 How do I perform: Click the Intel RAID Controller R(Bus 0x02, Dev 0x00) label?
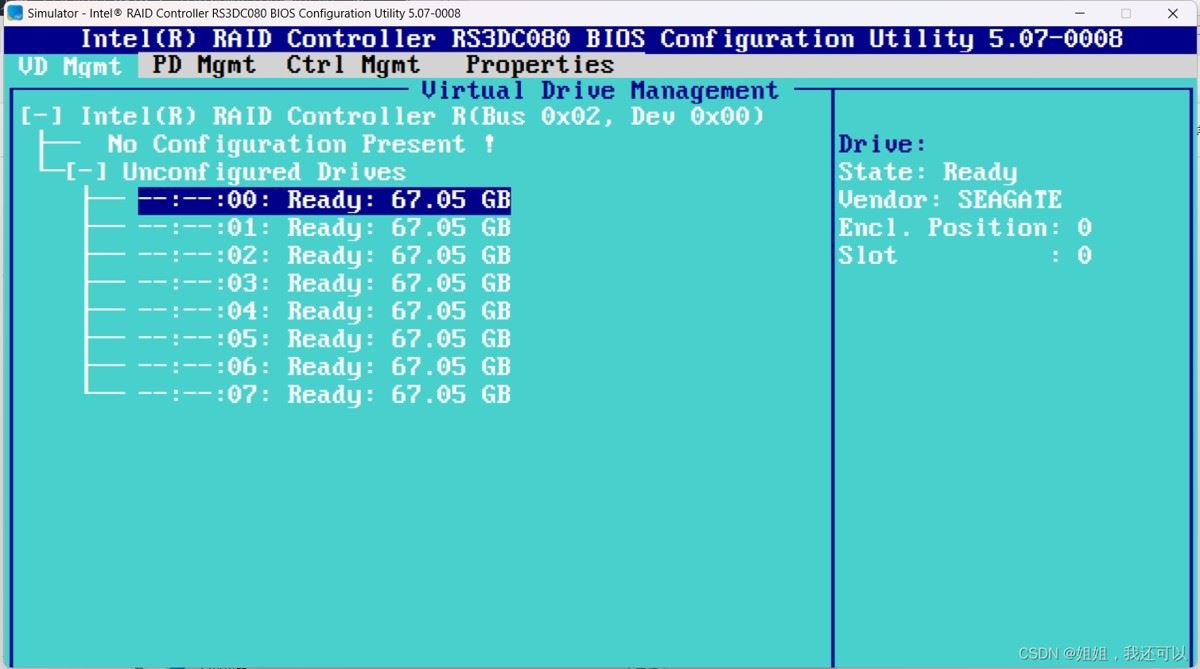point(423,116)
